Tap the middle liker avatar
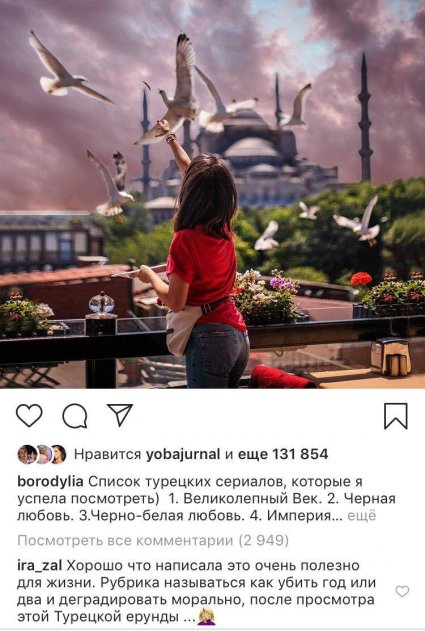Screen dimensions: 425x631 pyautogui.click(x=43, y=455)
